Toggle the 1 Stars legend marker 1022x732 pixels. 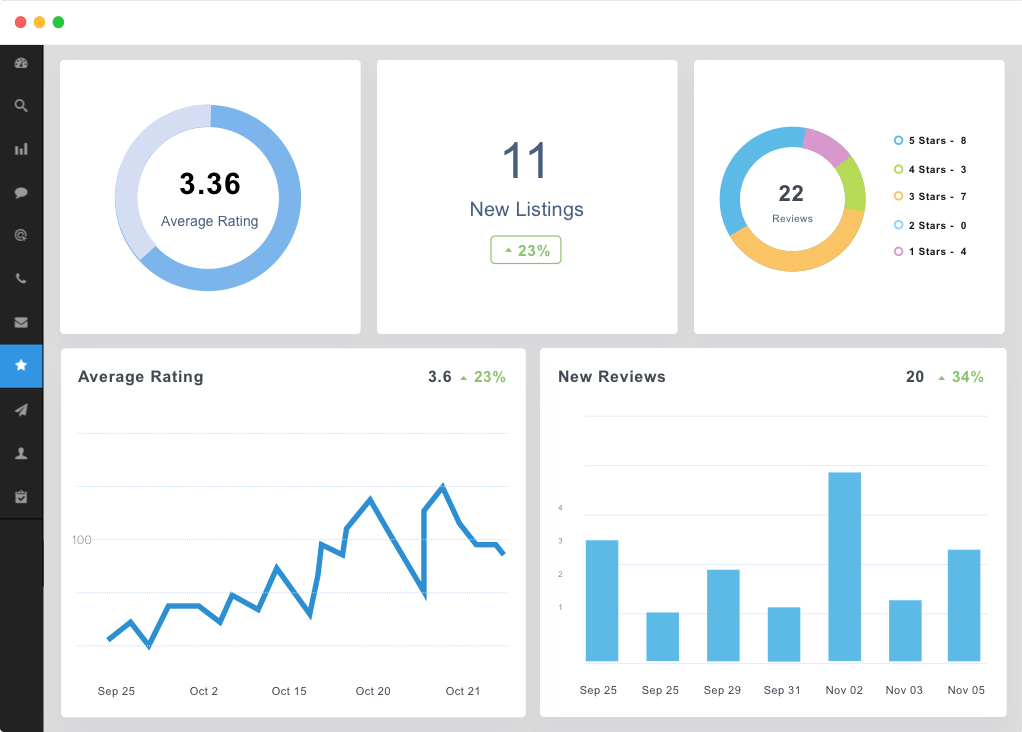(x=898, y=252)
